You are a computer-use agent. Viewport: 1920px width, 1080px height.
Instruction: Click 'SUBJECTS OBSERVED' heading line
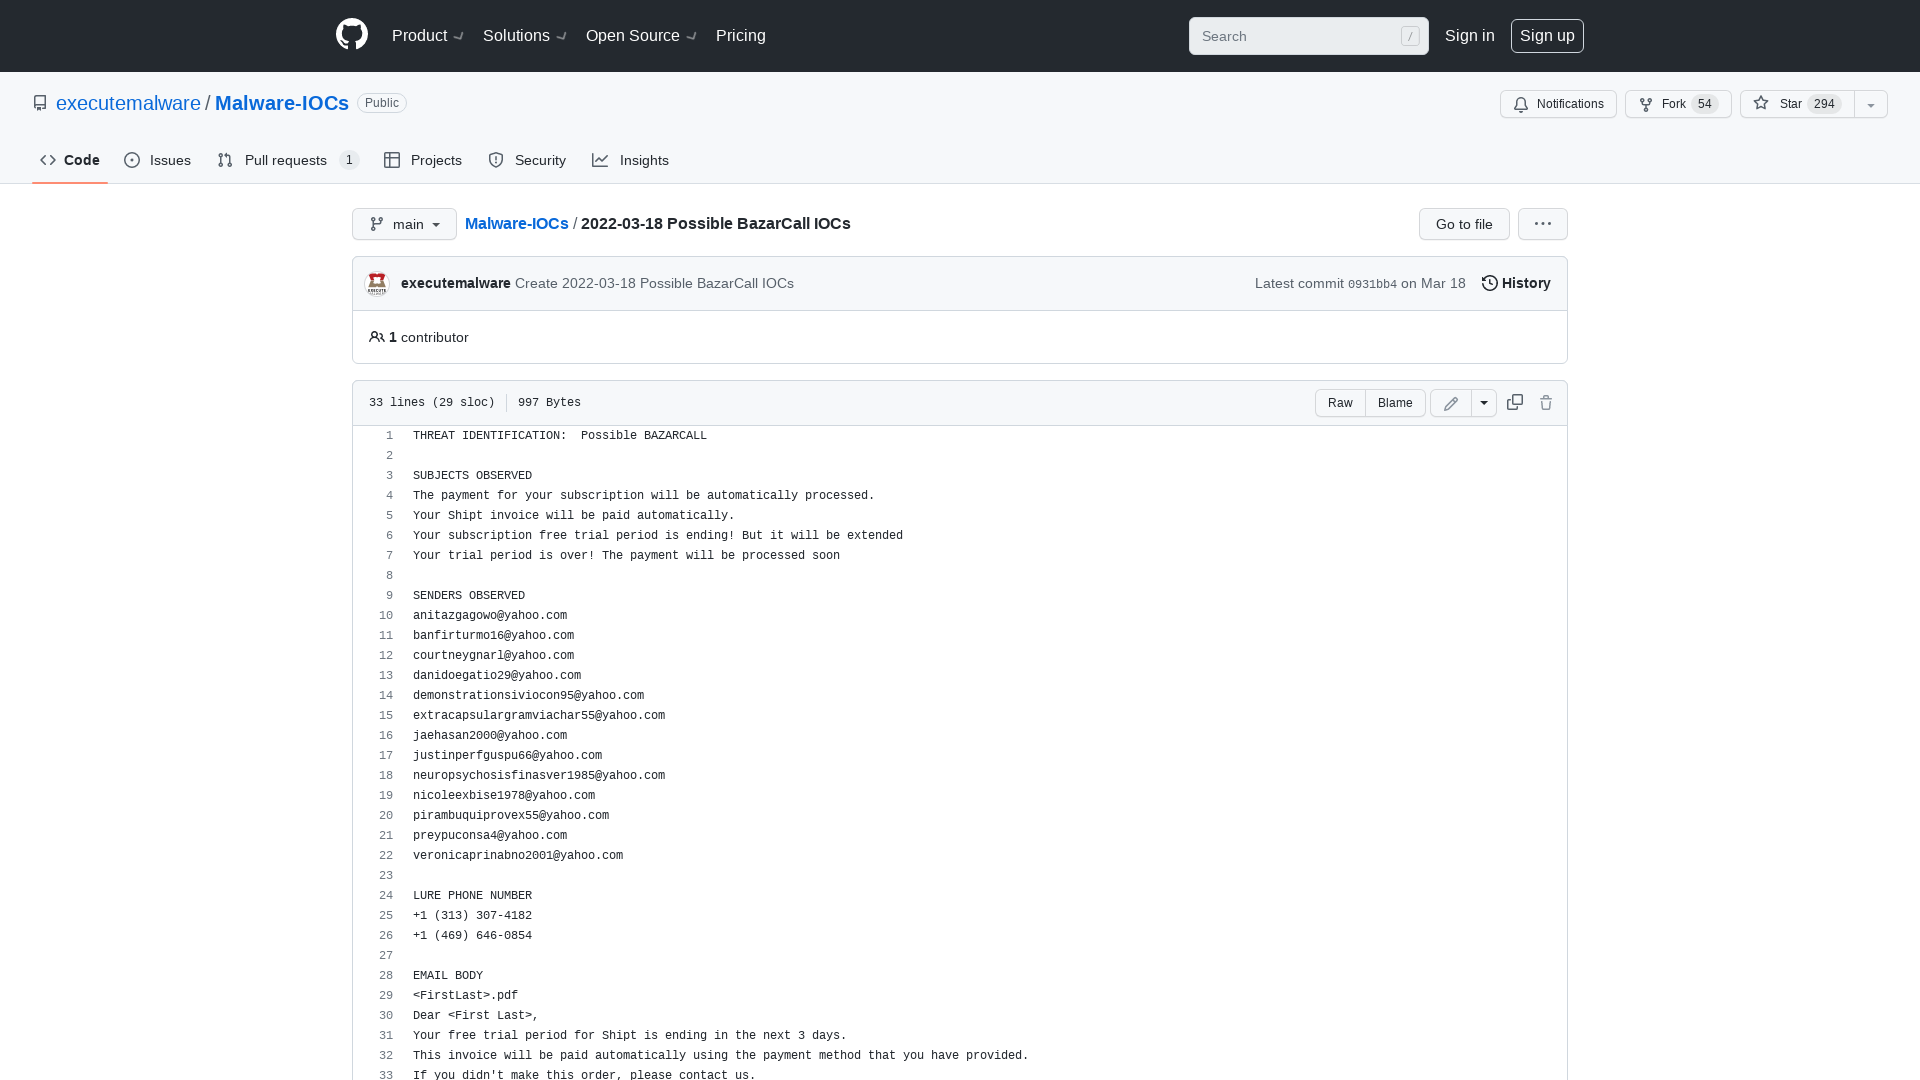[472, 476]
